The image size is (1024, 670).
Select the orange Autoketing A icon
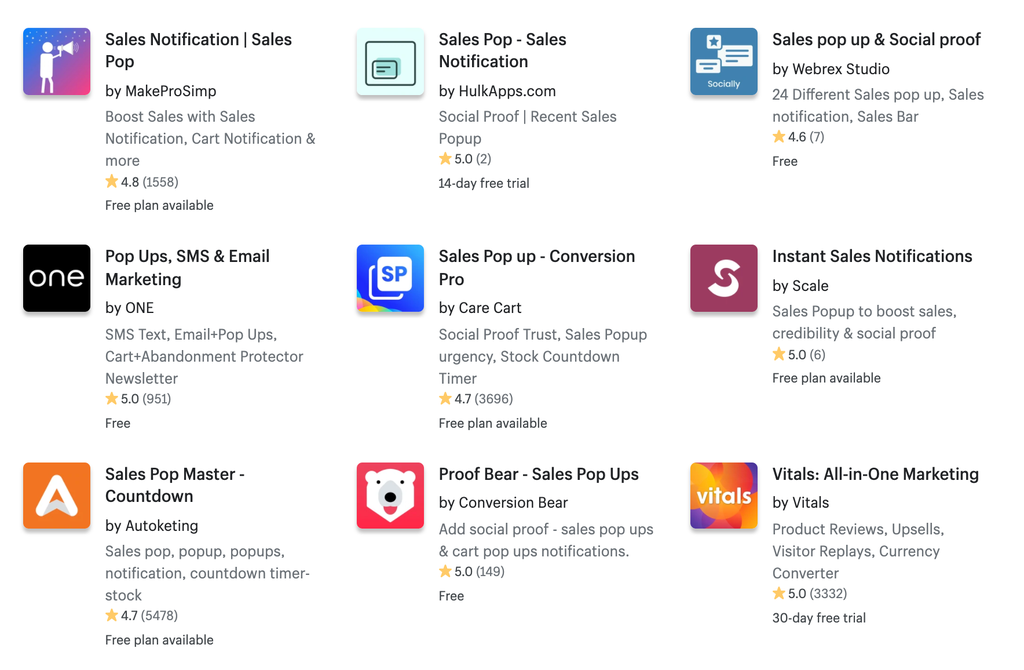coord(57,496)
